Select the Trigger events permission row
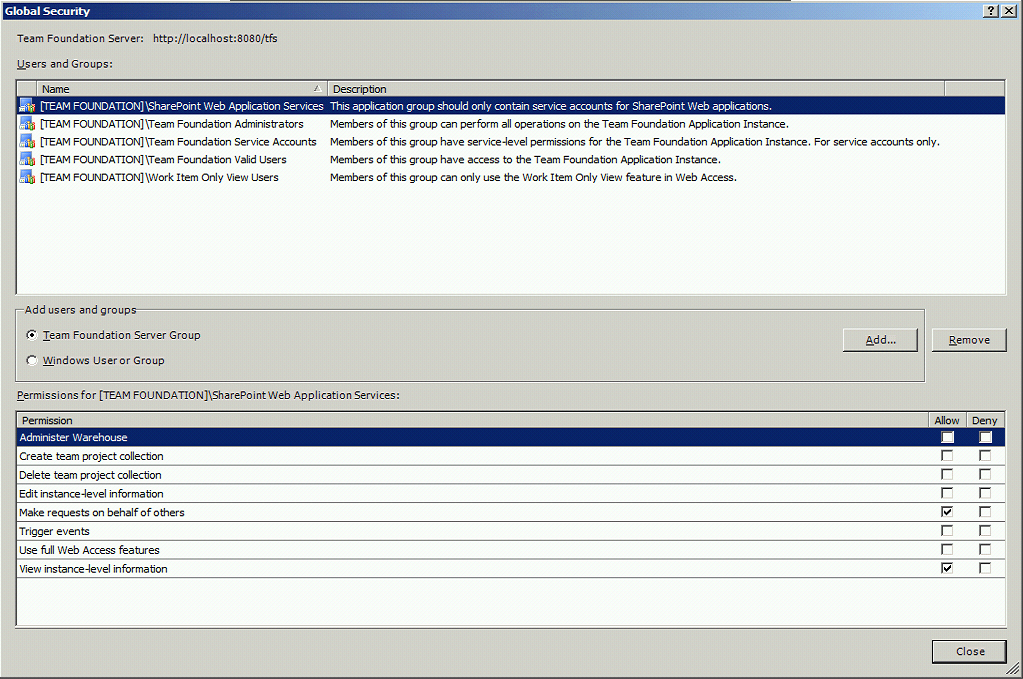 coord(511,531)
